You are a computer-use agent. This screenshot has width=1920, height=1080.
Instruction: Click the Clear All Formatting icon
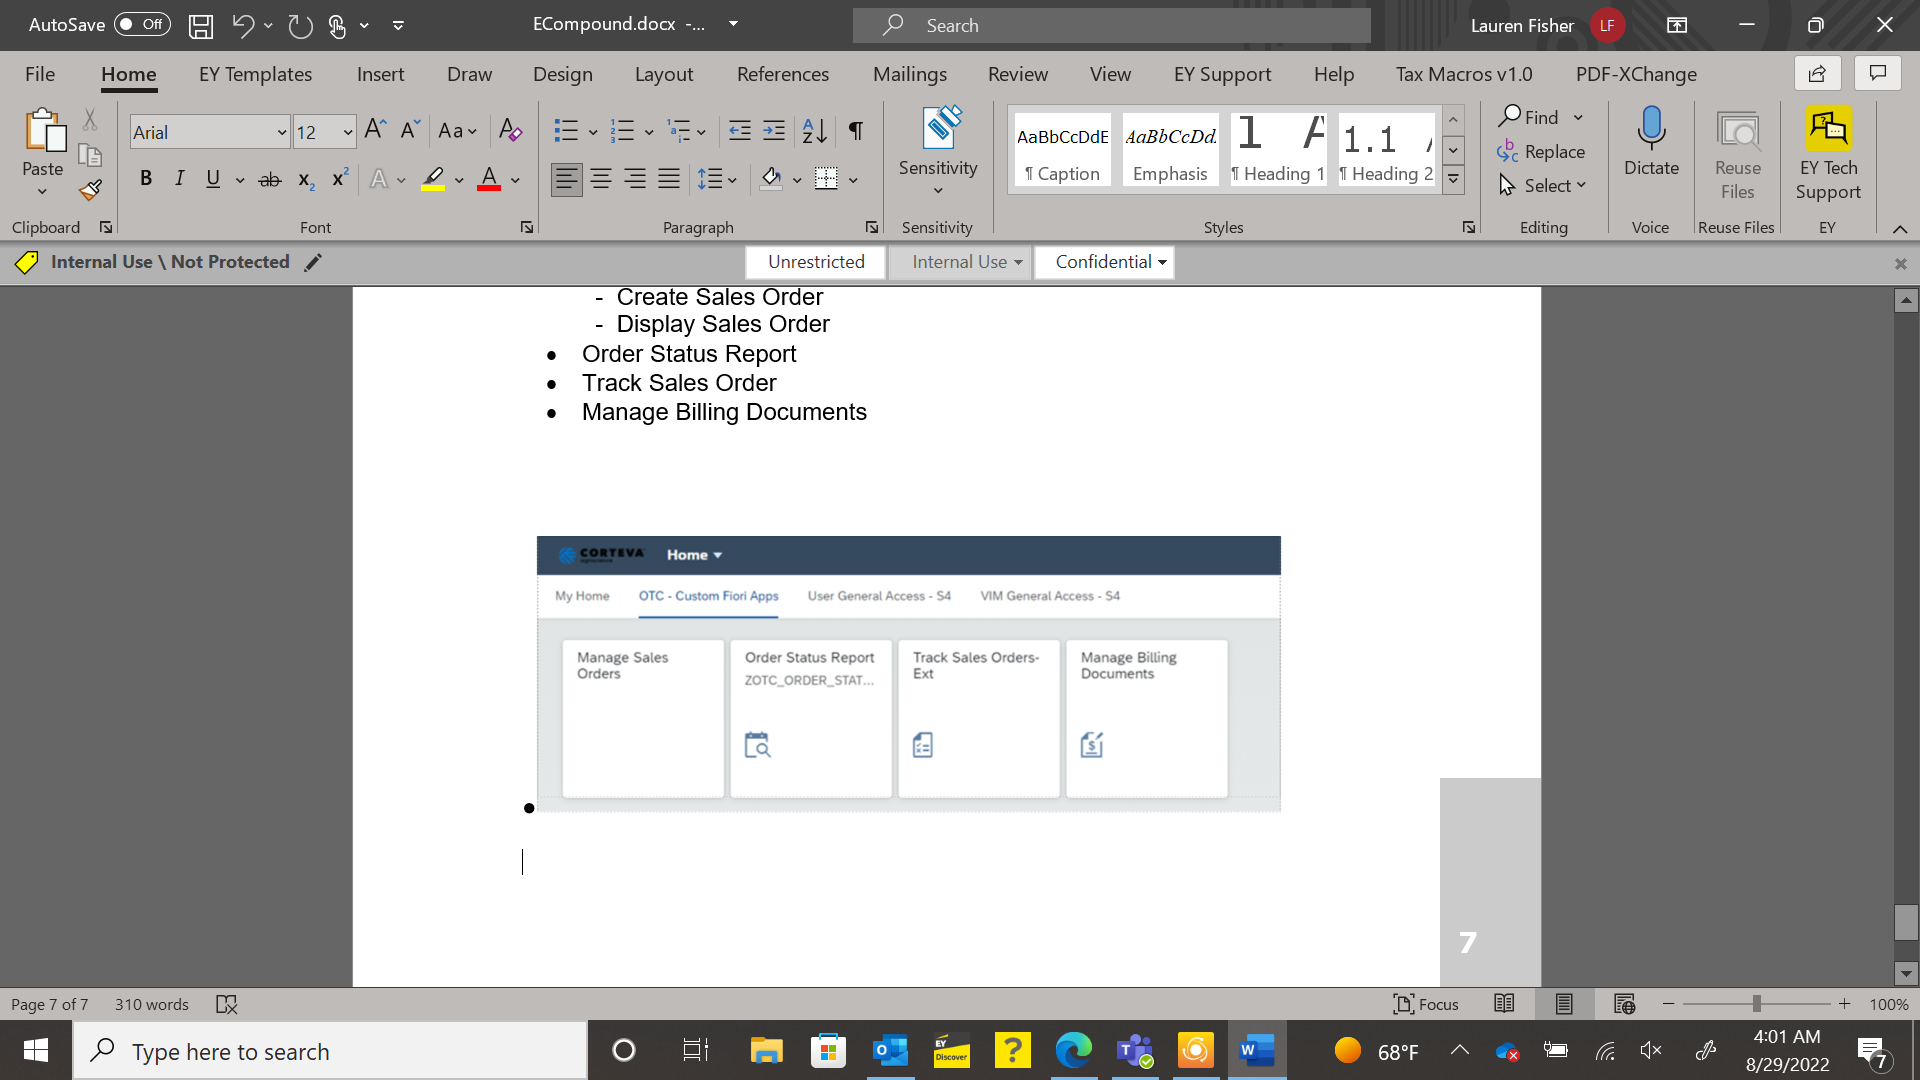(510, 131)
